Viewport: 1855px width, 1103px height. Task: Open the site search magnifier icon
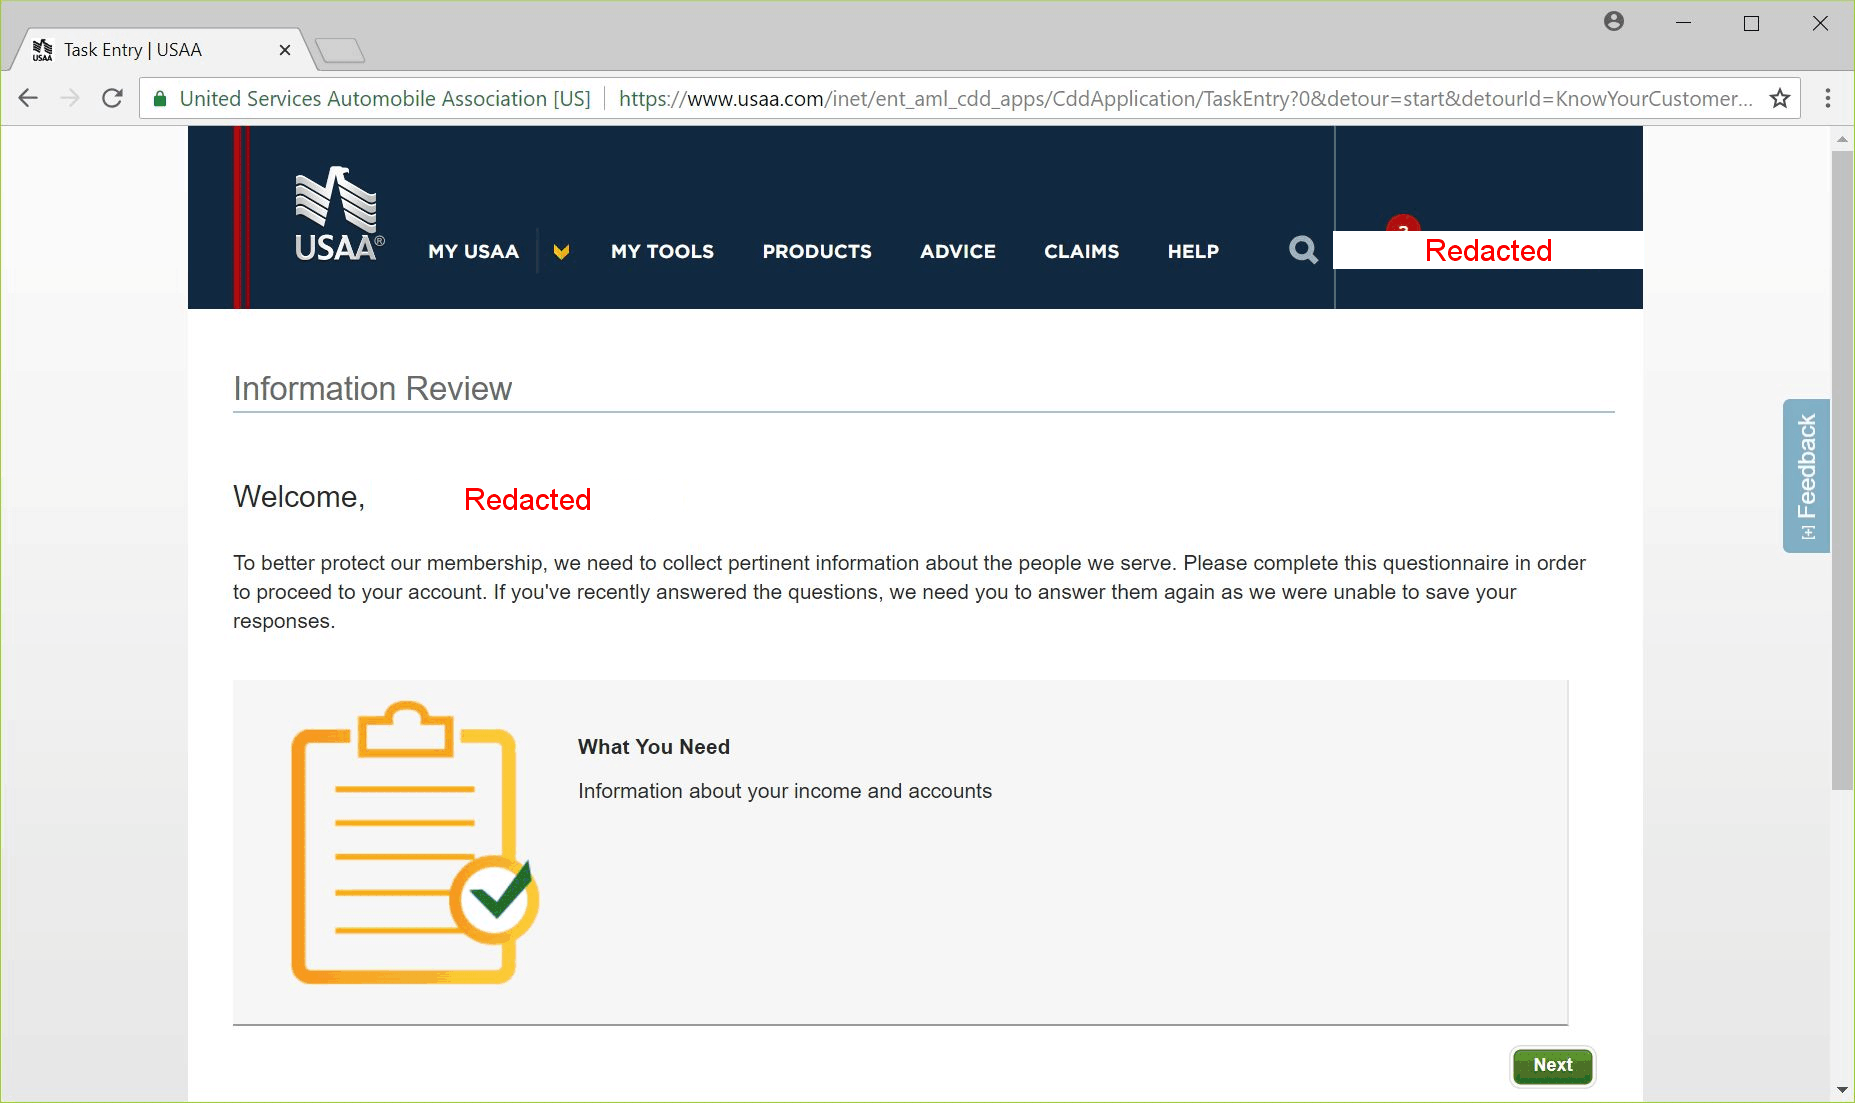coord(1303,250)
